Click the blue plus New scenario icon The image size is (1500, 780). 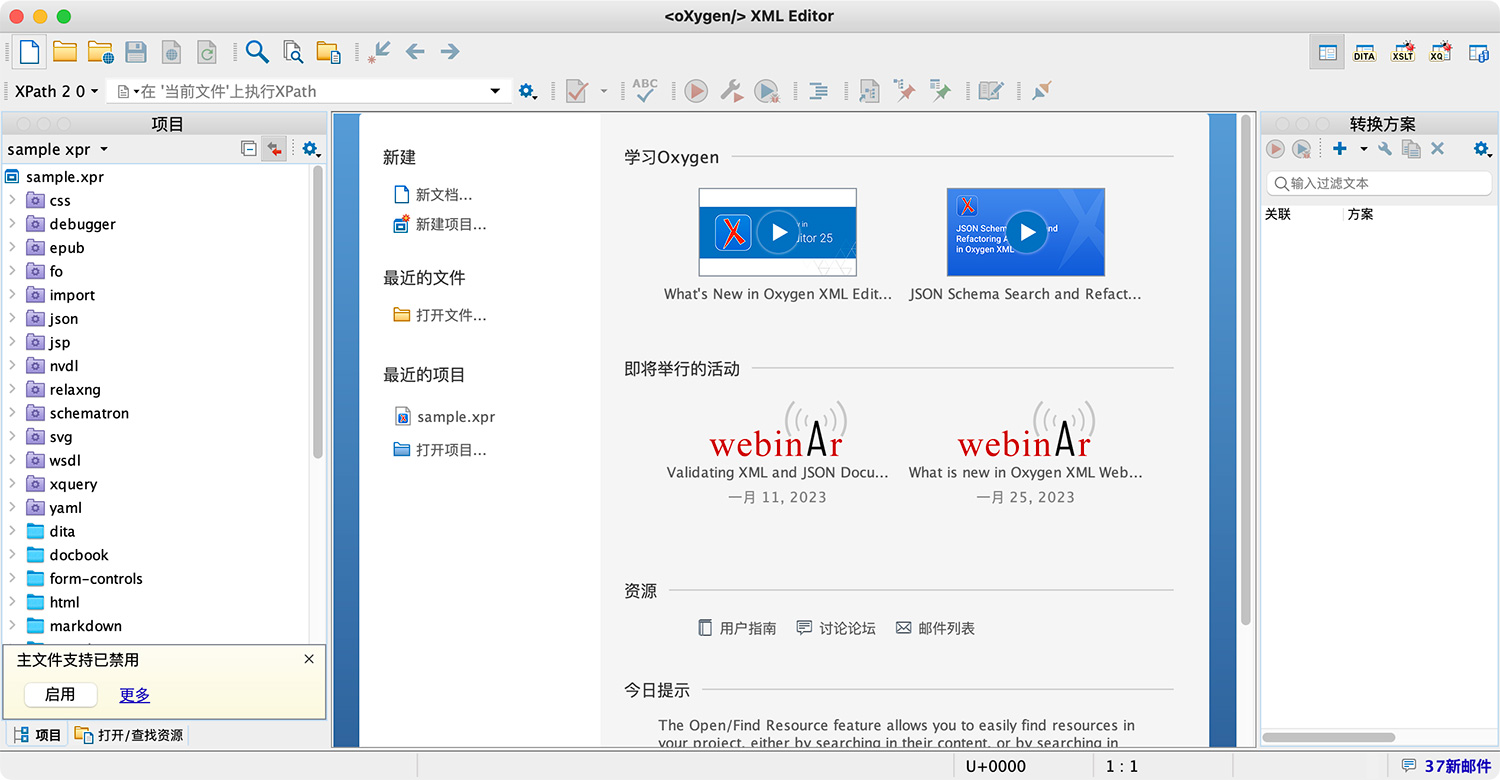1340,149
